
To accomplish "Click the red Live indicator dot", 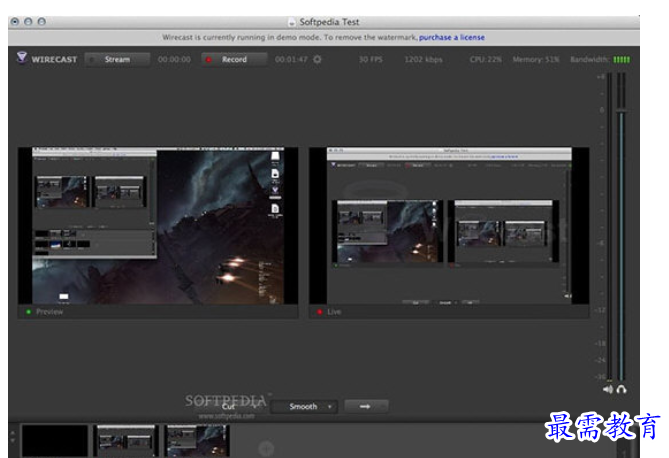I will (x=320, y=312).
